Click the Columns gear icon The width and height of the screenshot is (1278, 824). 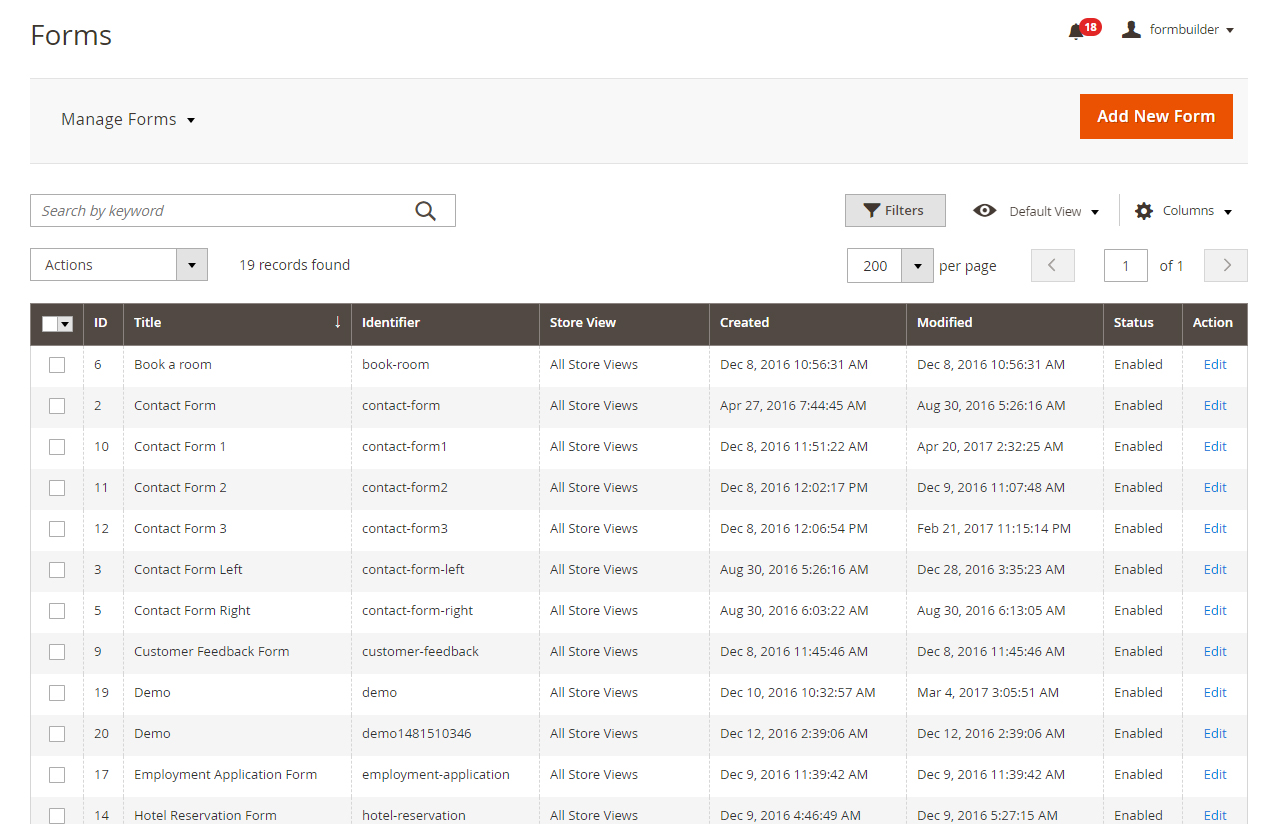pos(1144,211)
